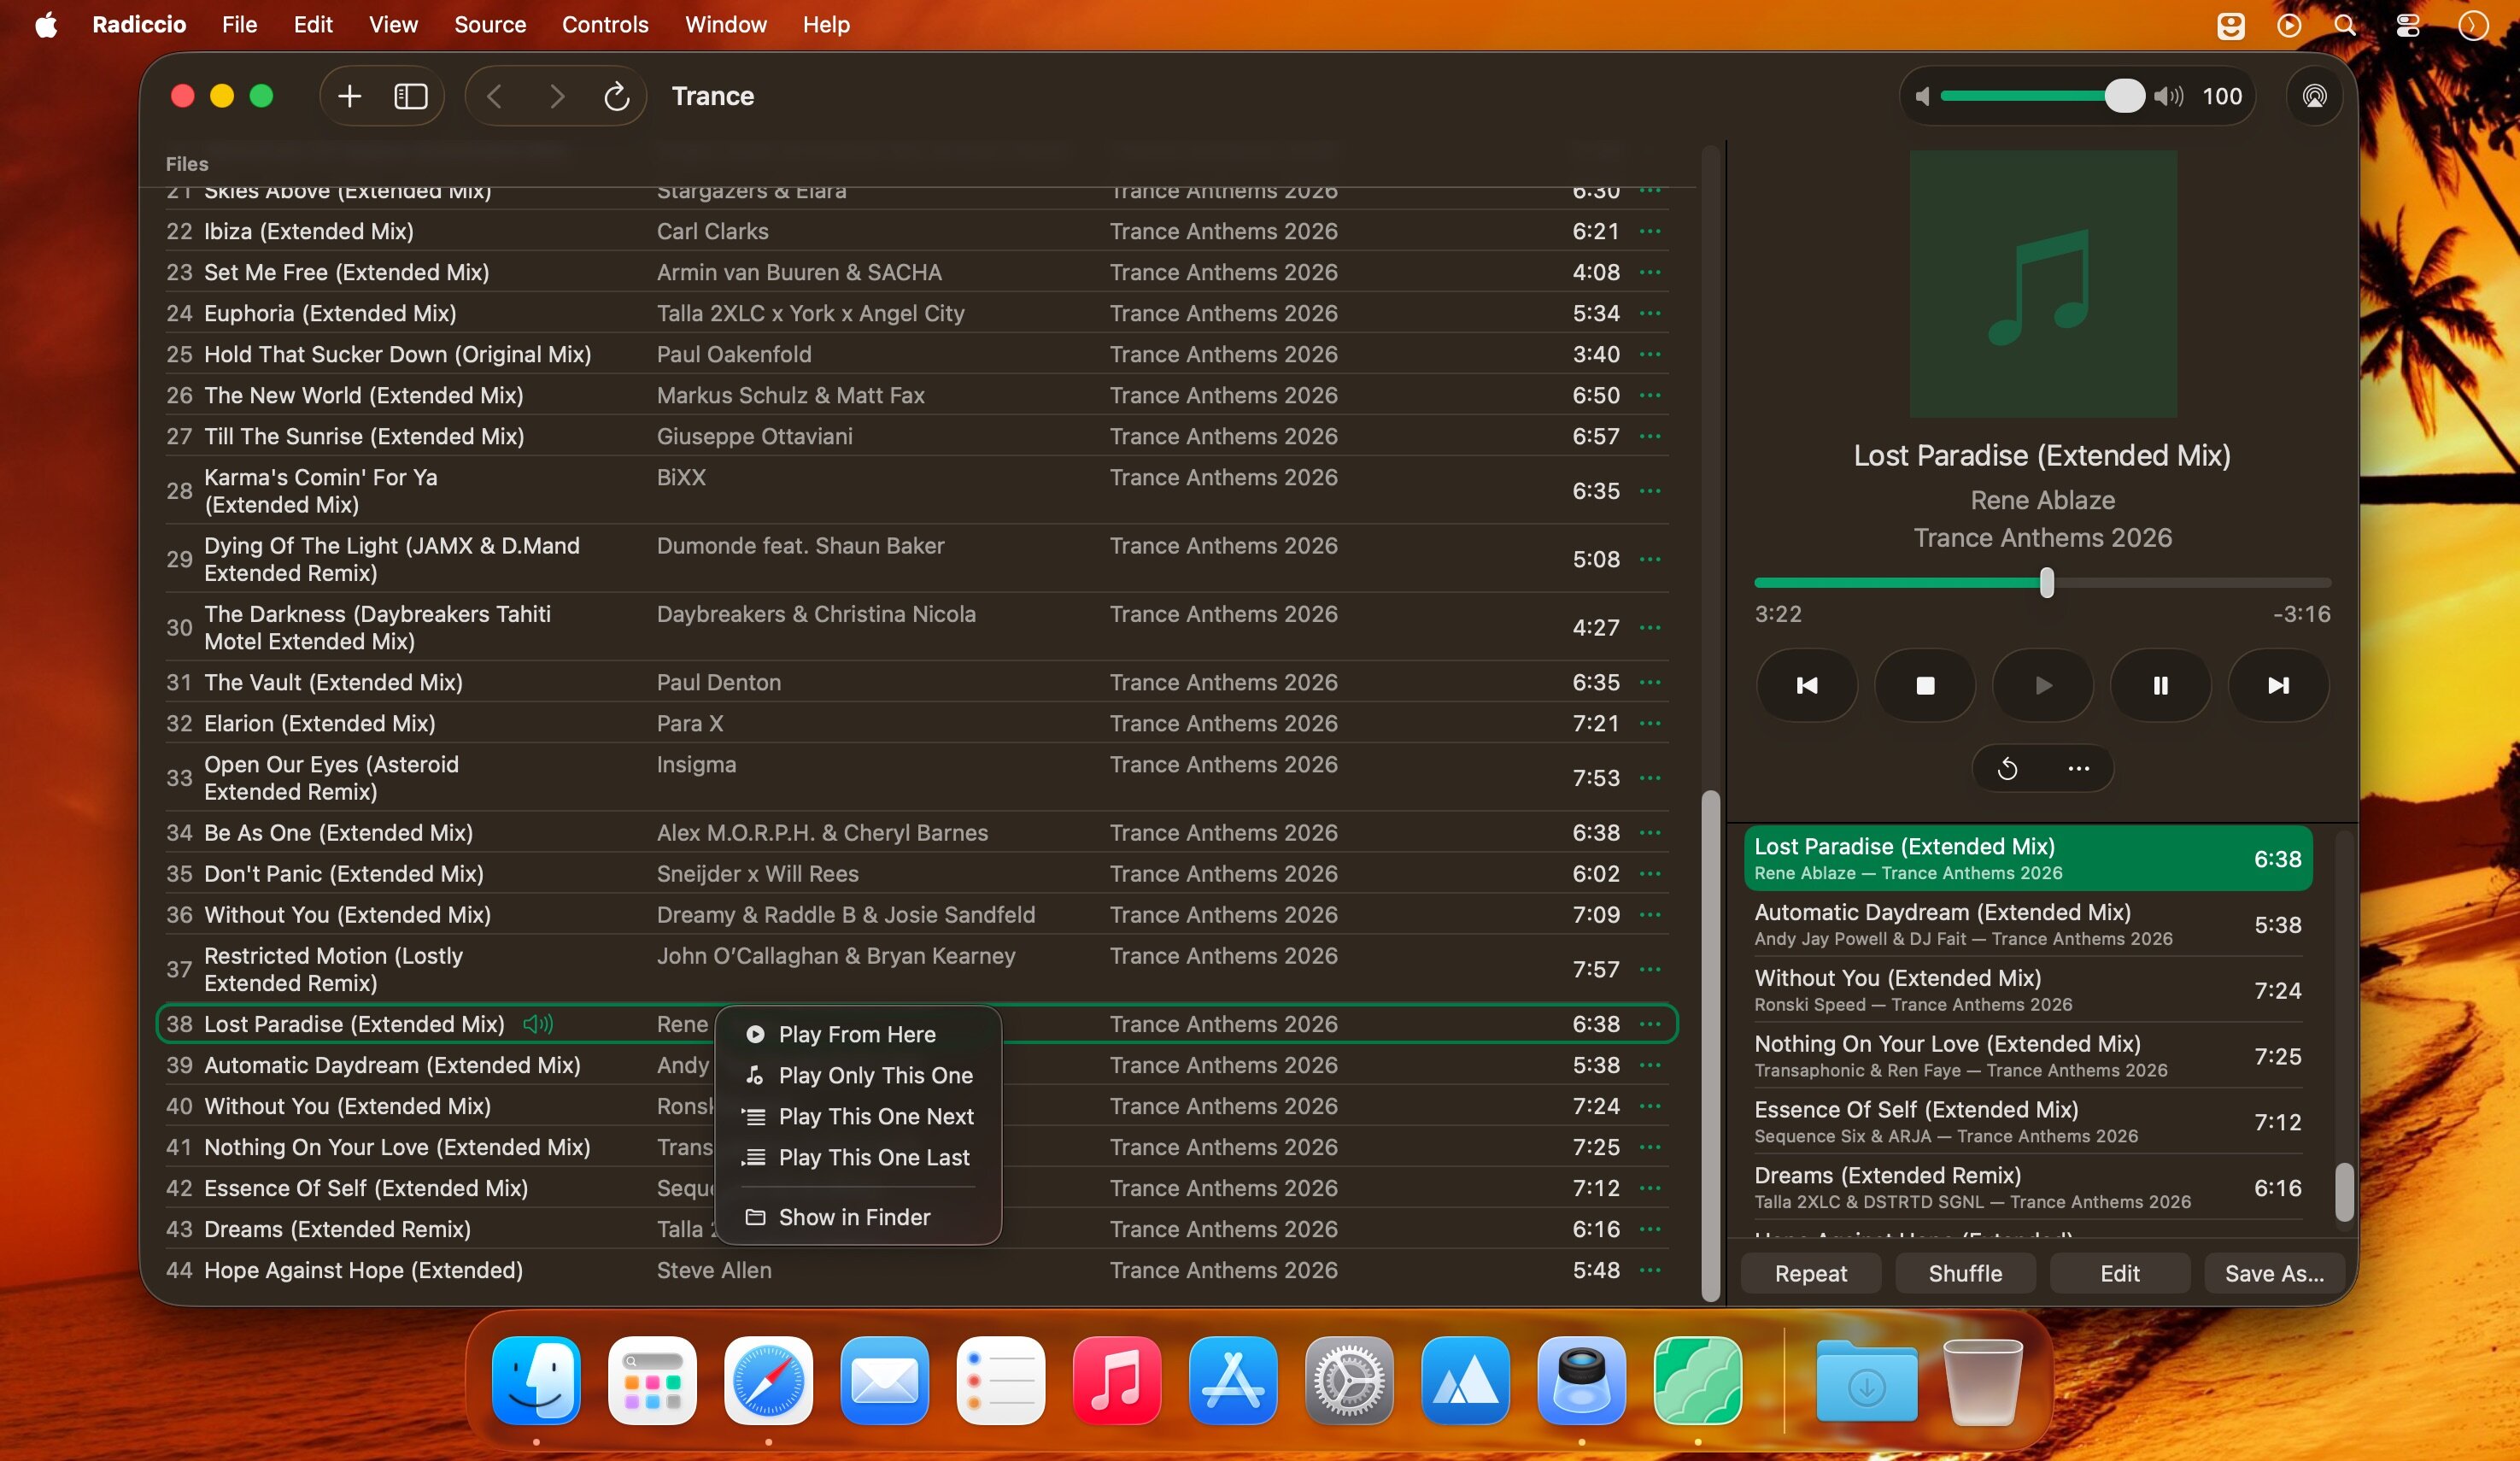
Task: Go back with the left chevron
Action: (494, 96)
